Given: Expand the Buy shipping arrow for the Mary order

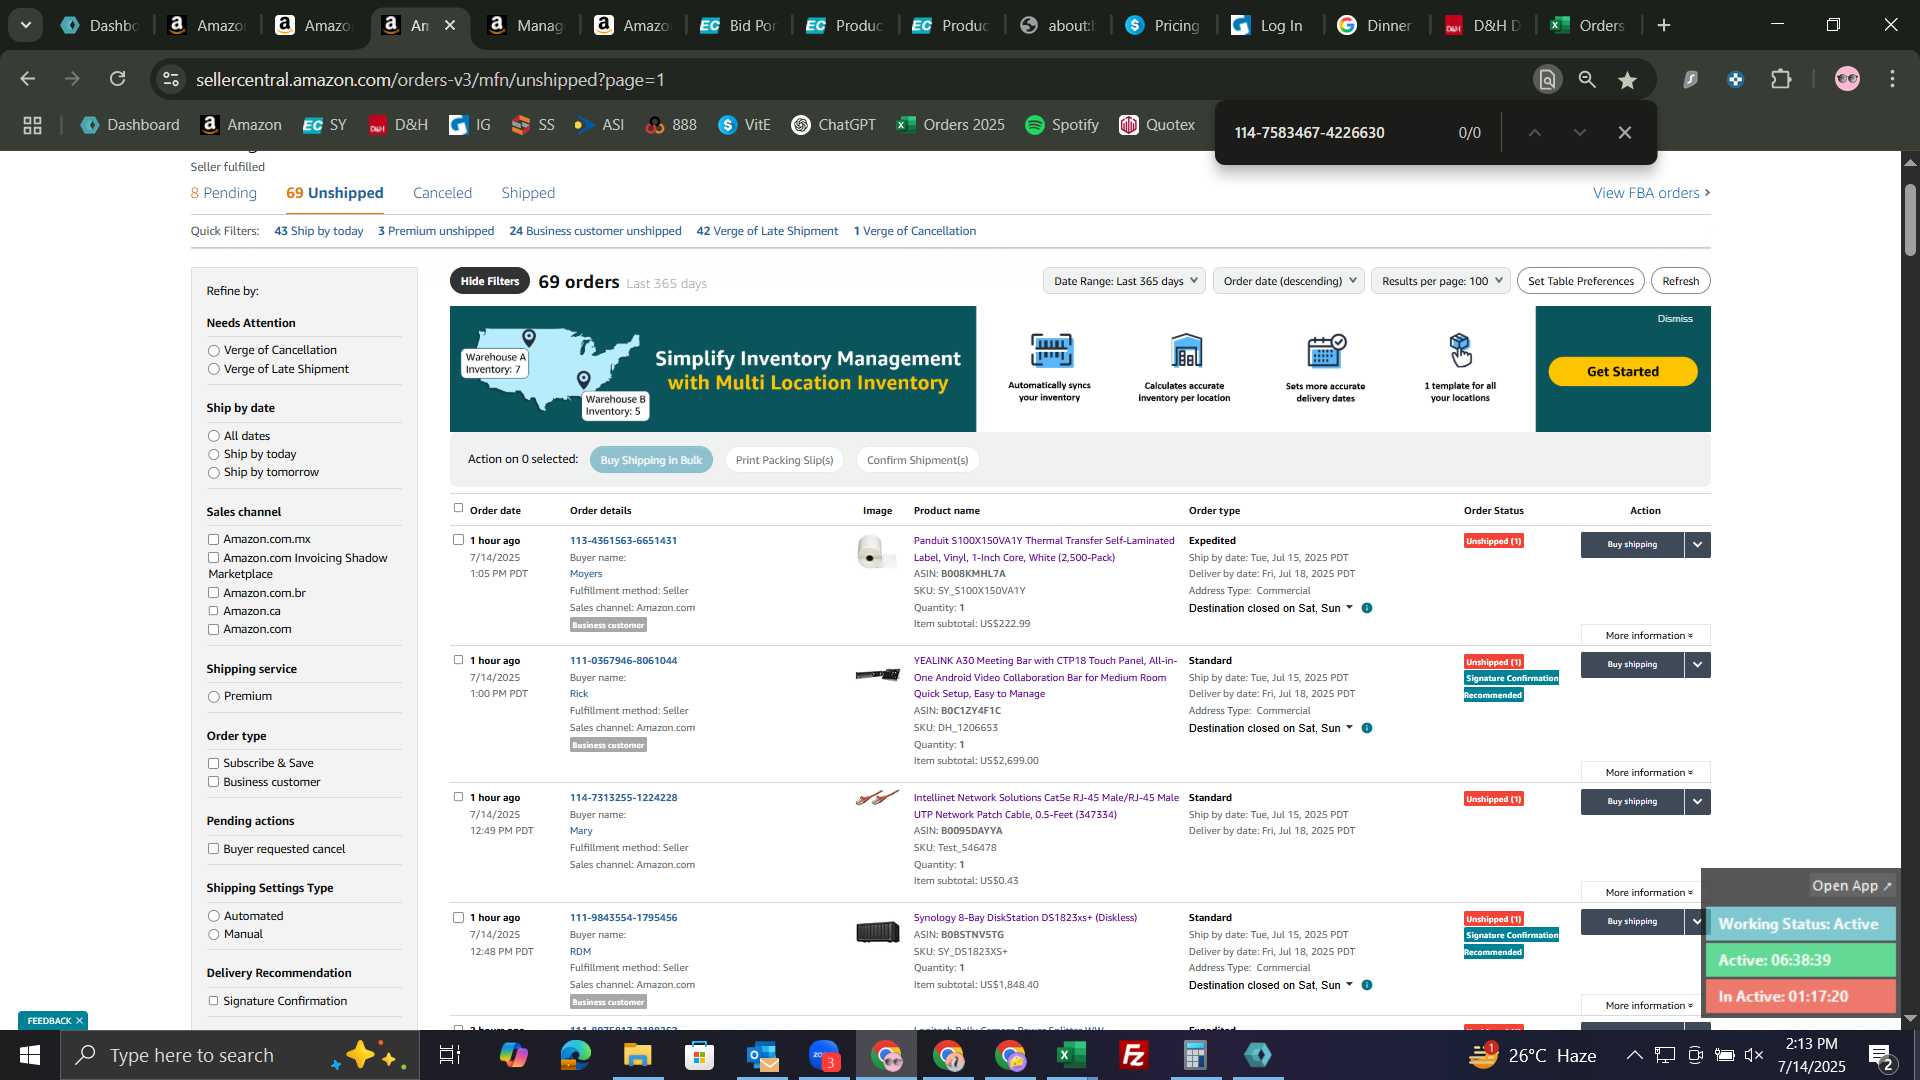Looking at the screenshot, I should pyautogui.click(x=1697, y=802).
